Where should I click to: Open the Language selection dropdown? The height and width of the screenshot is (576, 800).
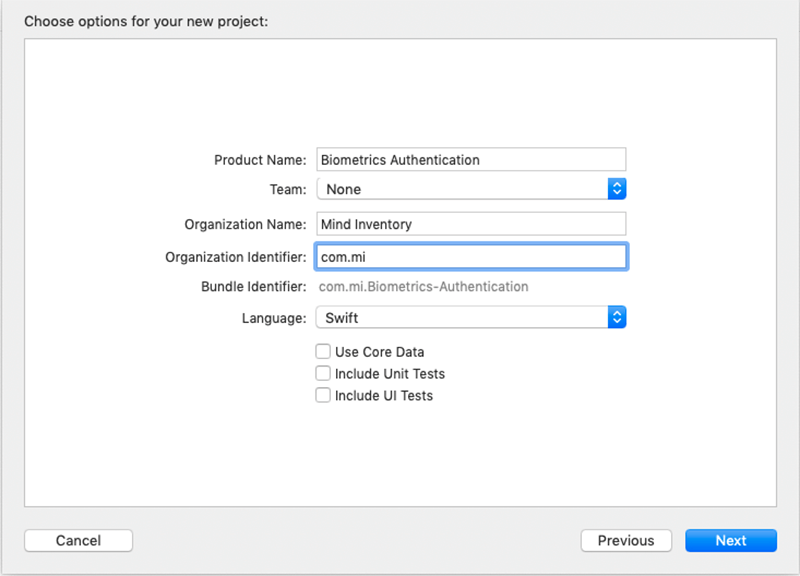coord(470,317)
